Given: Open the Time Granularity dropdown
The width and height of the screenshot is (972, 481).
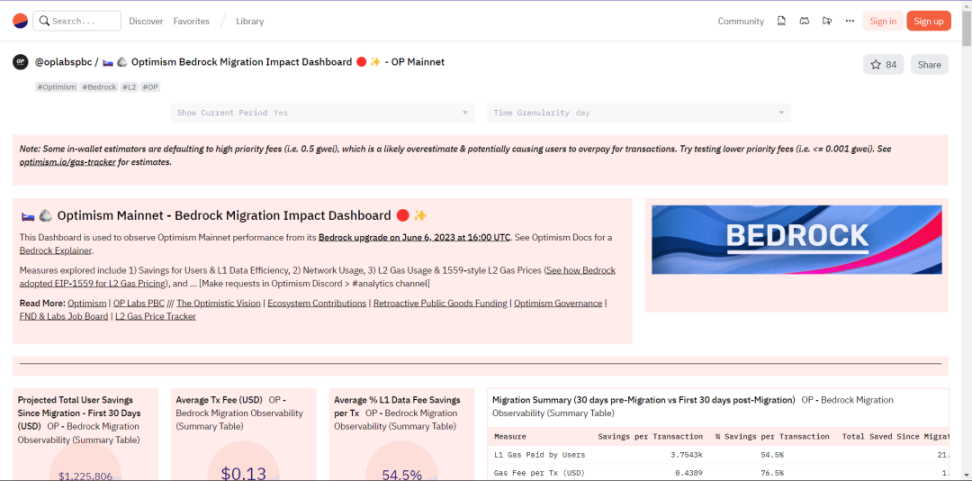Looking at the screenshot, I should coord(638,113).
